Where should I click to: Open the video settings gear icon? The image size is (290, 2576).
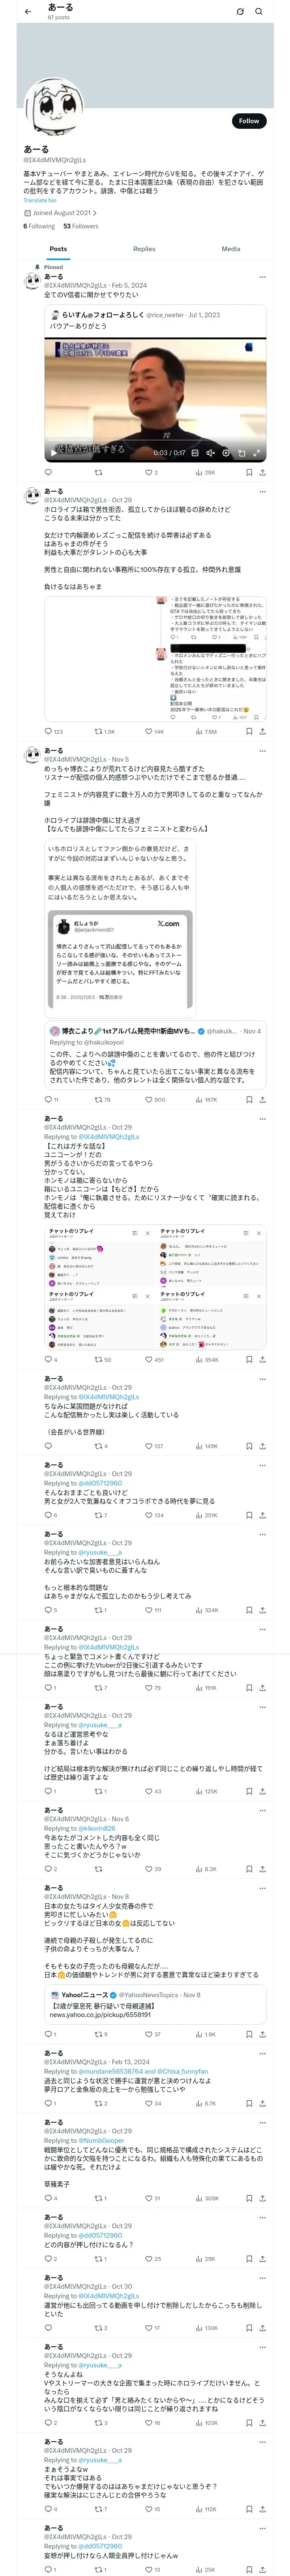click(226, 453)
